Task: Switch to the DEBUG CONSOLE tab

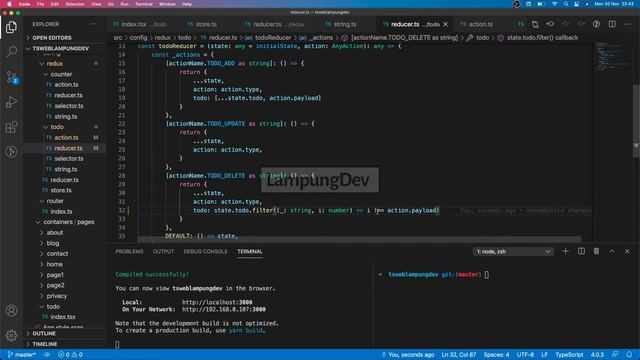Action: point(205,251)
